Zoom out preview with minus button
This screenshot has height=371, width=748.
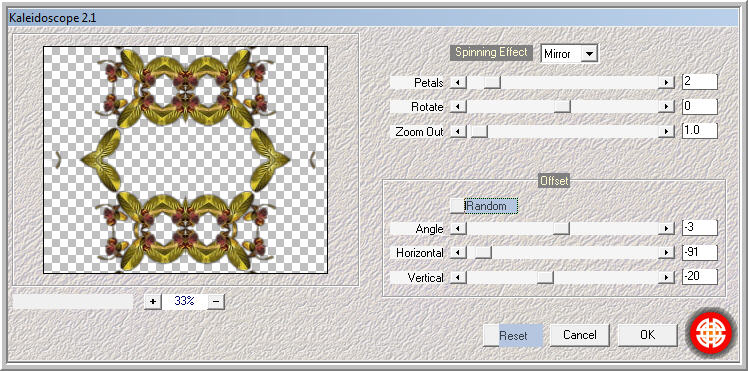(216, 301)
